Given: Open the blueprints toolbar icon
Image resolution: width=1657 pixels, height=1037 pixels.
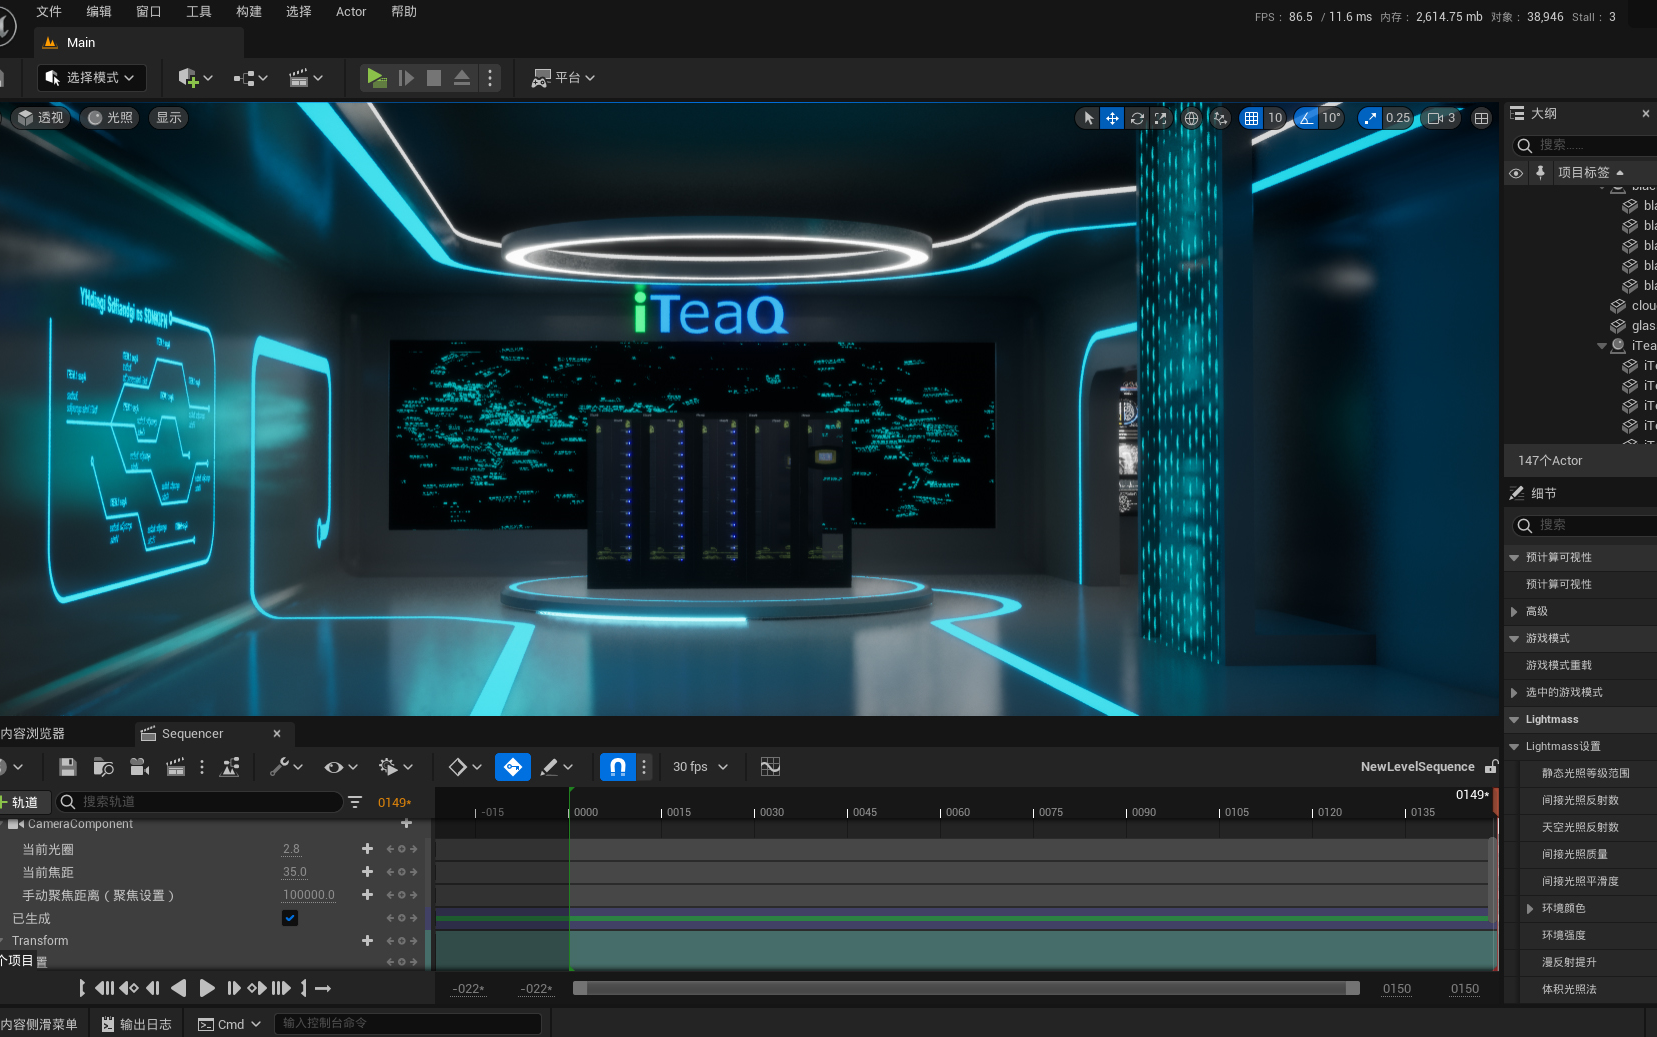Looking at the screenshot, I should pyautogui.click(x=250, y=78).
